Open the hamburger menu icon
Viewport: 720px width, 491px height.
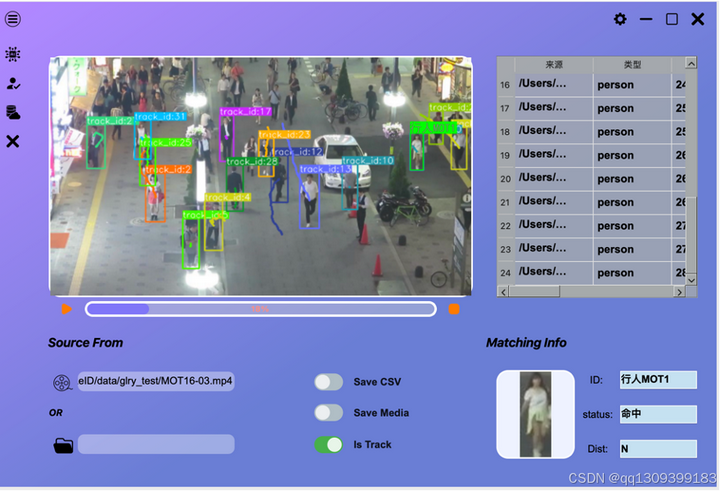(x=13, y=19)
